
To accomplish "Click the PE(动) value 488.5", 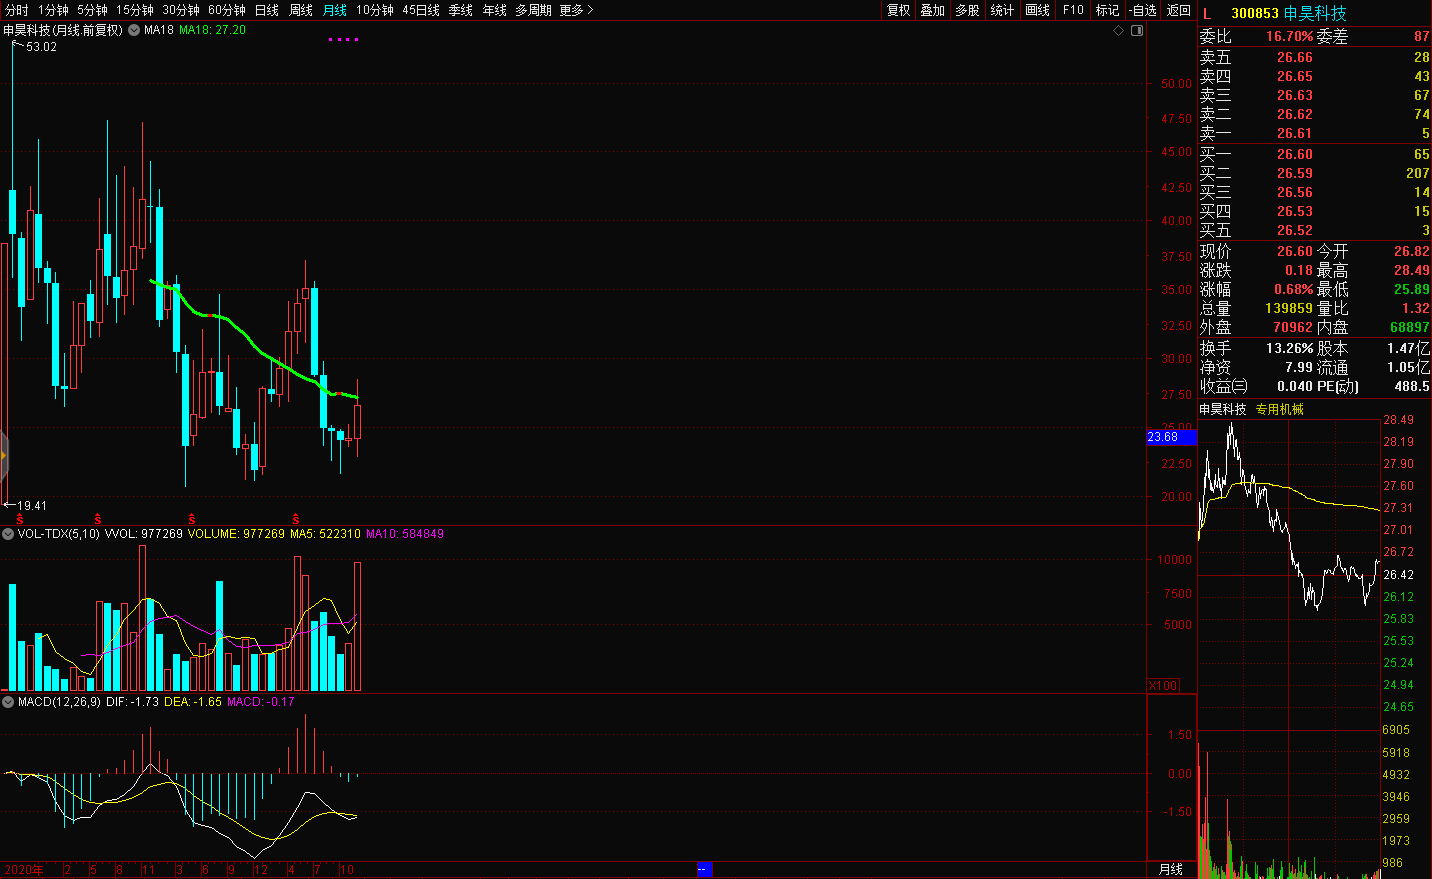I will click(1412, 386).
